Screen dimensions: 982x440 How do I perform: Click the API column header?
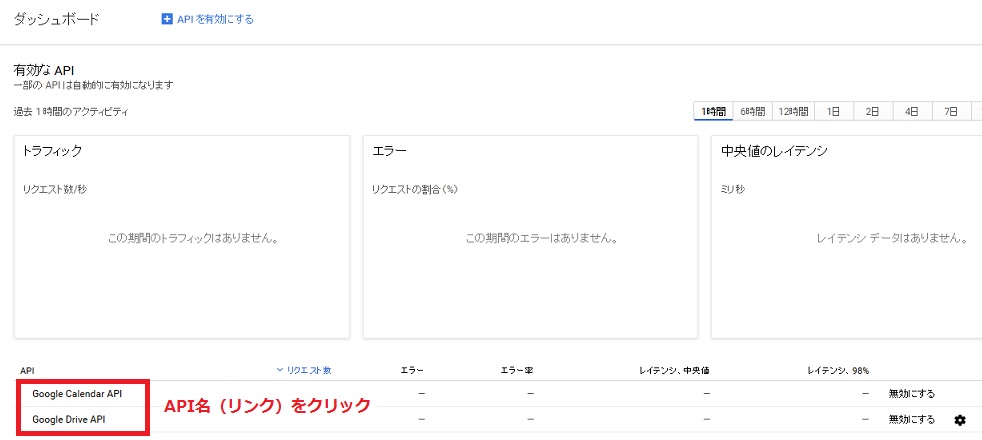pyautogui.click(x=26, y=371)
